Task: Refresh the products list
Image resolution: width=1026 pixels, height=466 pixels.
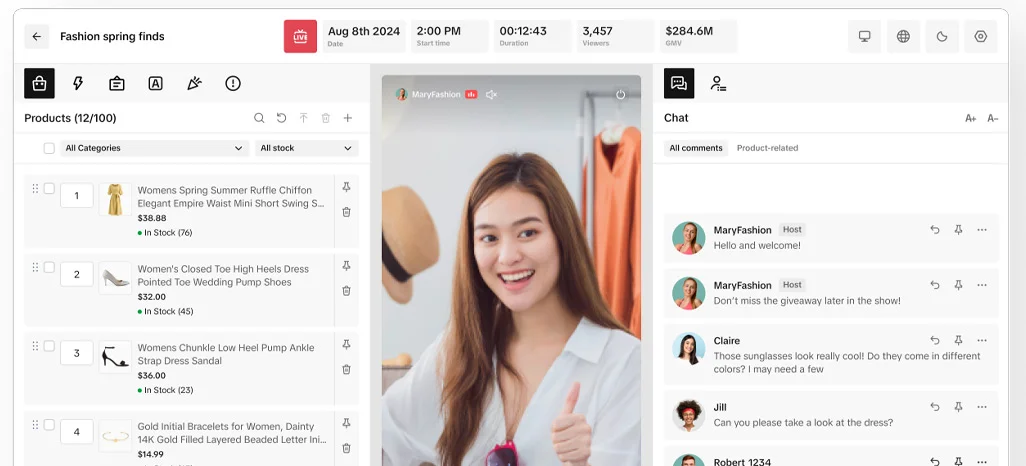Action: (x=281, y=118)
